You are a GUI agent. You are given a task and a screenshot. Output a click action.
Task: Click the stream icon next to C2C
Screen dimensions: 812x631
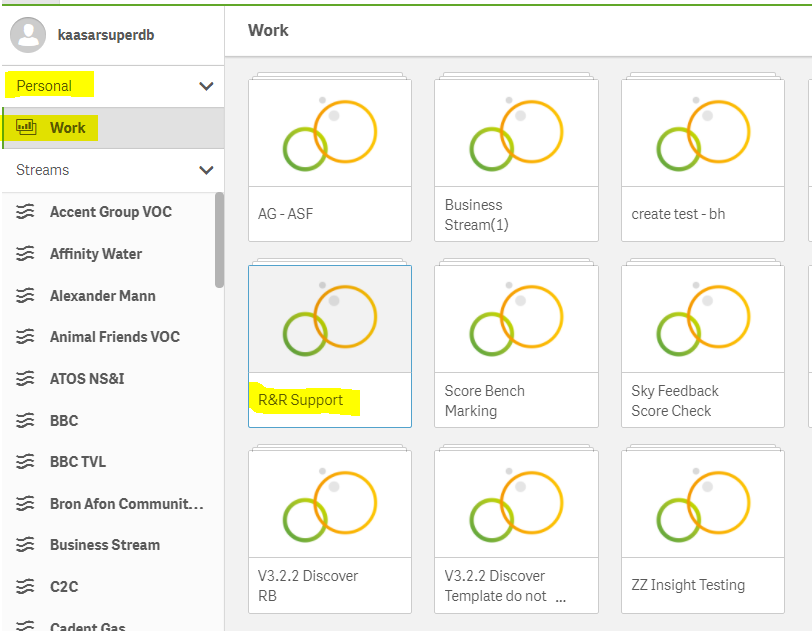click(25, 586)
